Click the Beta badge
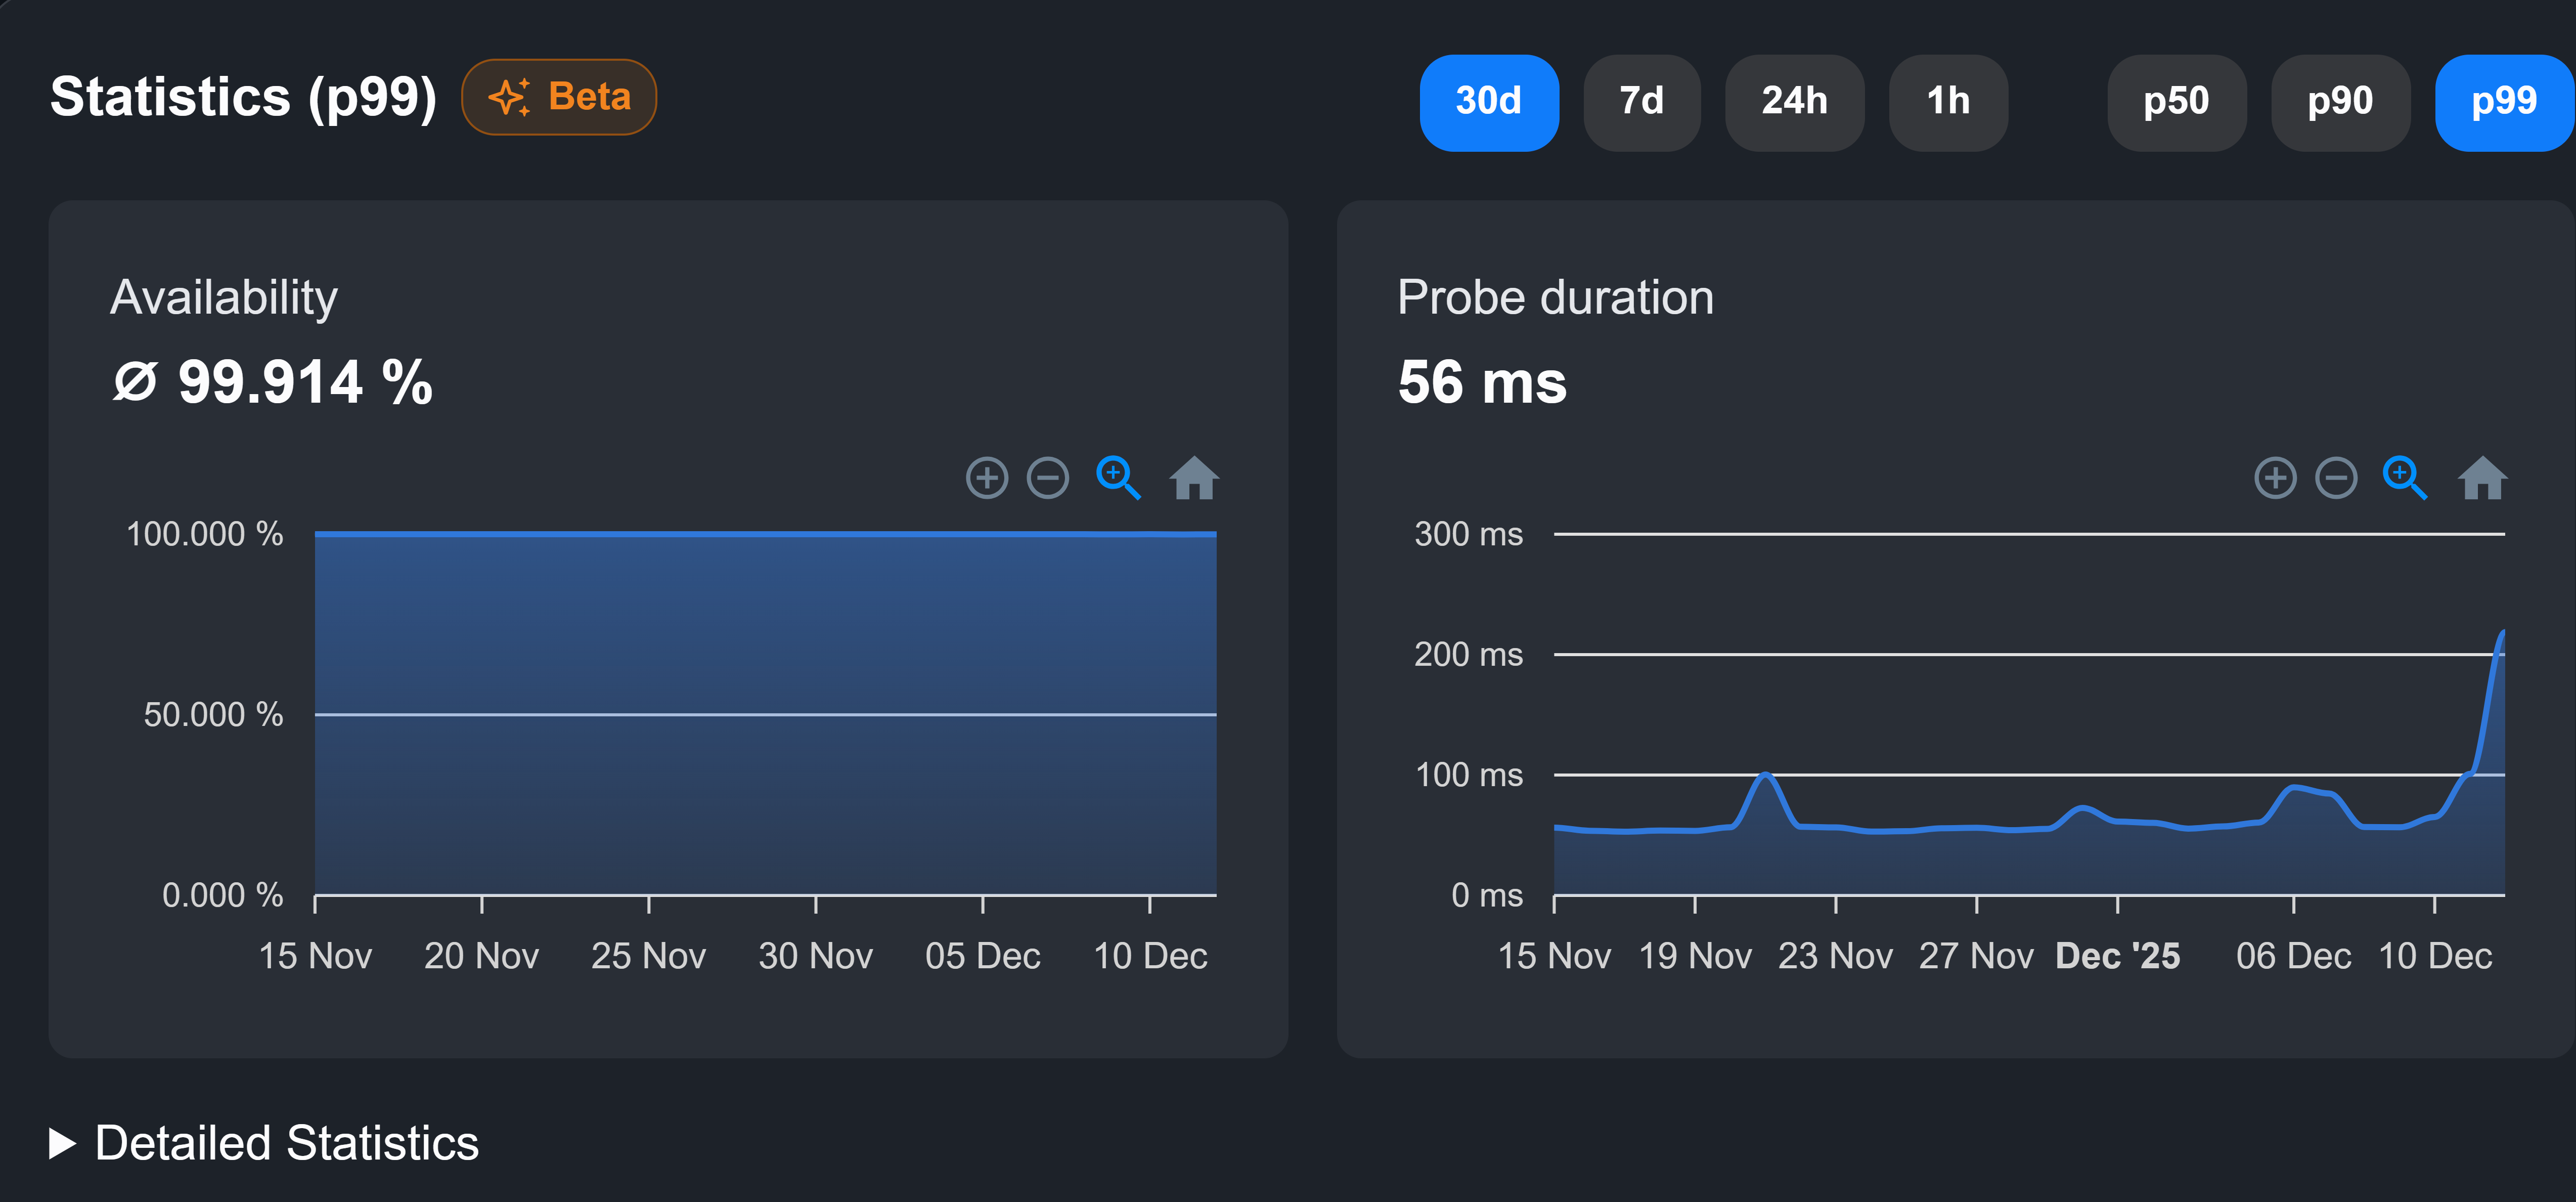This screenshot has width=2576, height=1202. click(559, 97)
